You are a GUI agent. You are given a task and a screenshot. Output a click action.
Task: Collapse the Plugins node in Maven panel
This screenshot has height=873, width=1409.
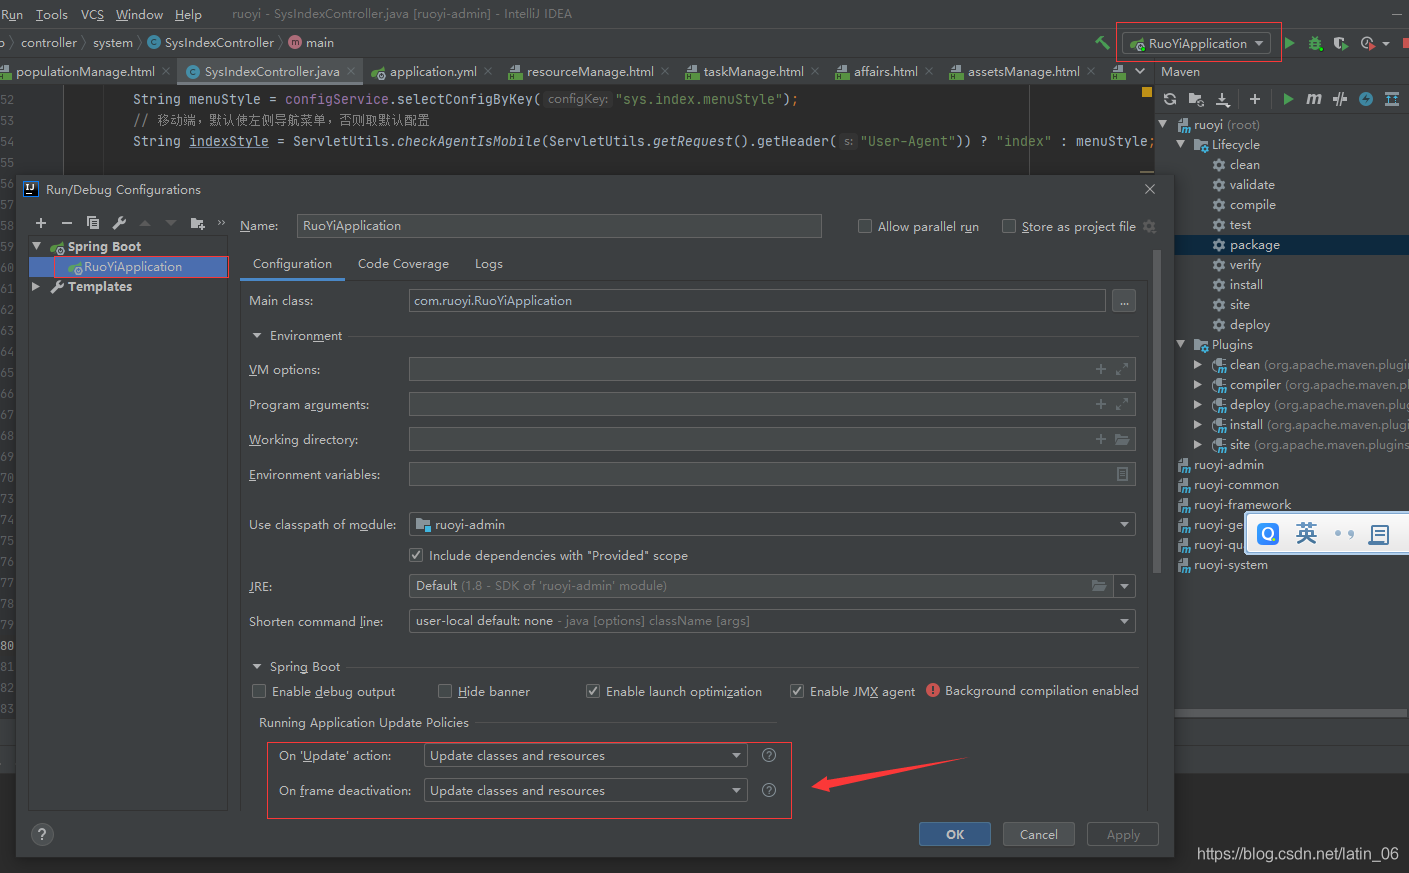(x=1182, y=344)
